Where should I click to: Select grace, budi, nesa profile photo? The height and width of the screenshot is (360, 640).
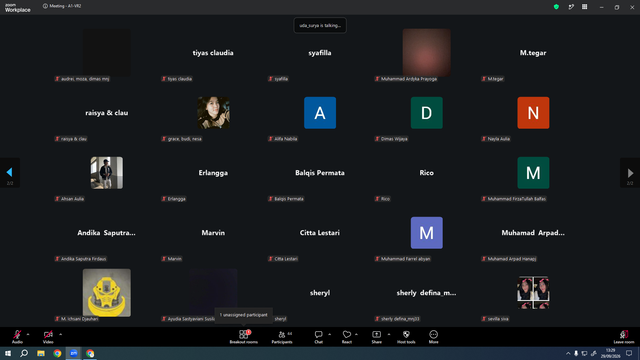(x=213, y=113)
